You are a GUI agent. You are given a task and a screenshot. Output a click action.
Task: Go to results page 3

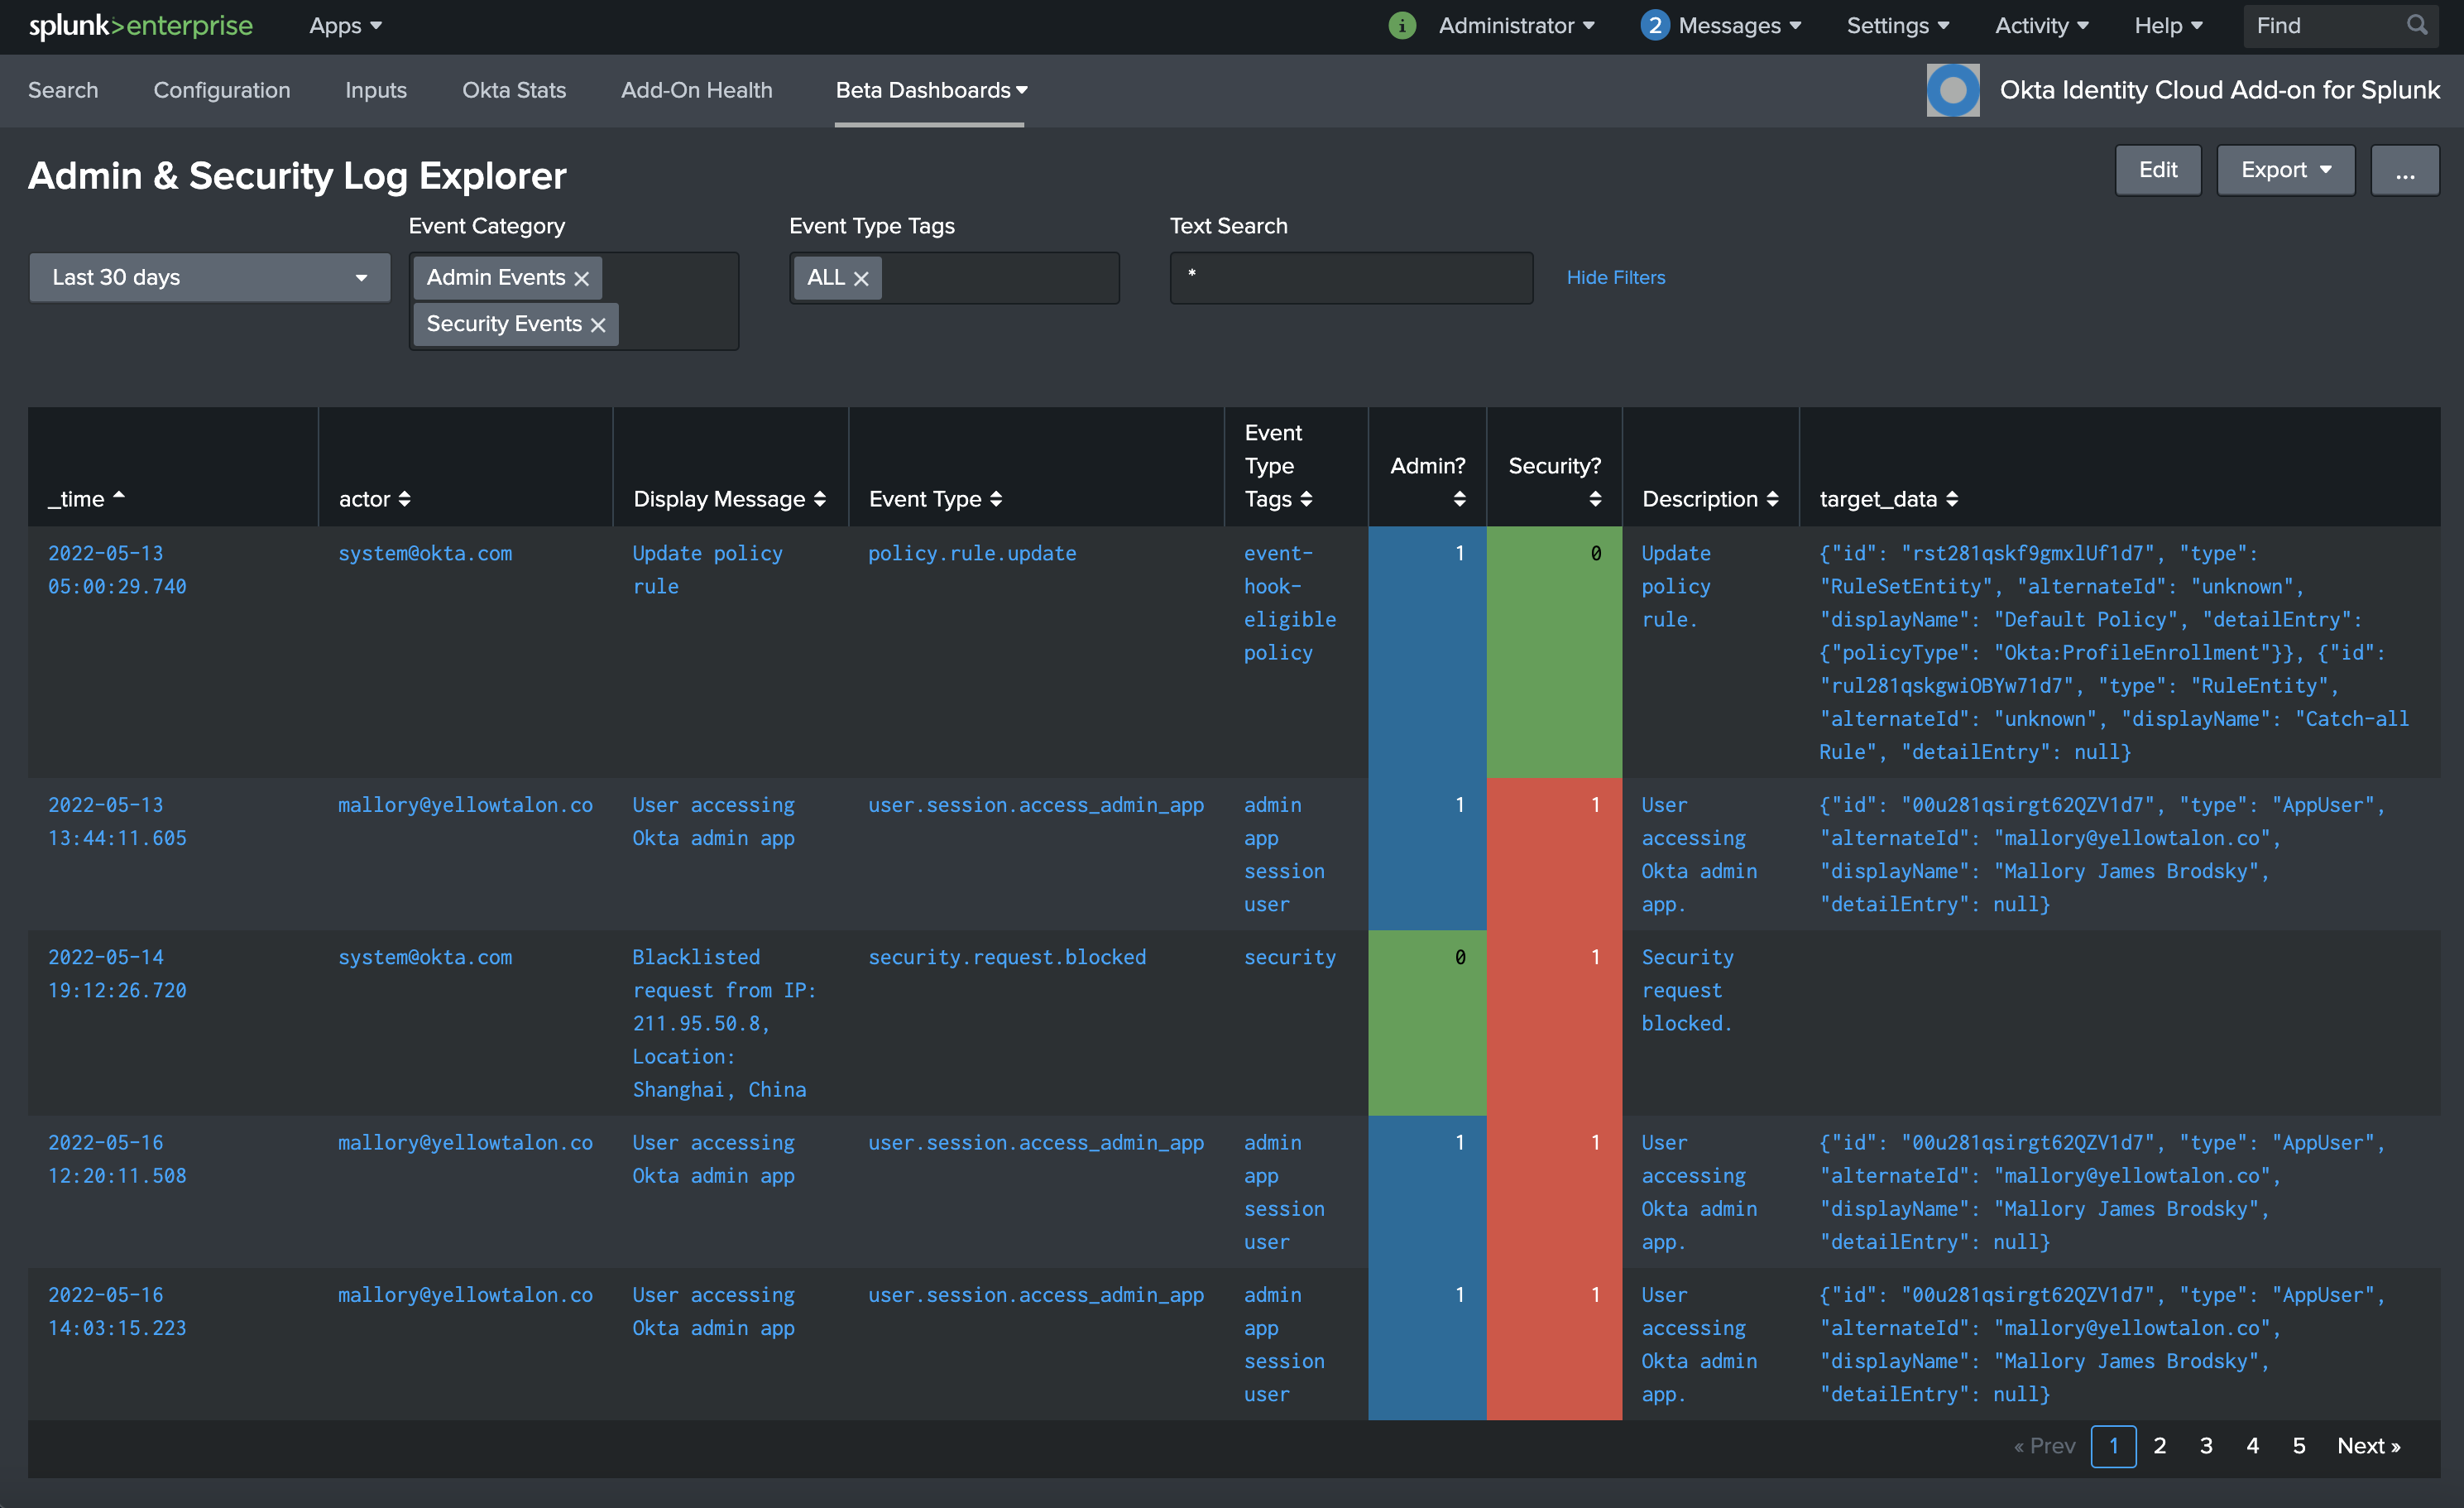coord(2206,1445)
